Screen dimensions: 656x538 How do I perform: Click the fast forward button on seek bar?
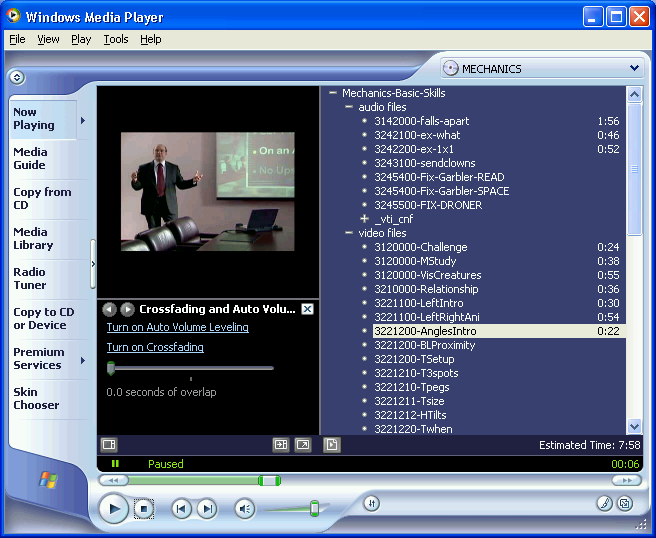(626, 480)
